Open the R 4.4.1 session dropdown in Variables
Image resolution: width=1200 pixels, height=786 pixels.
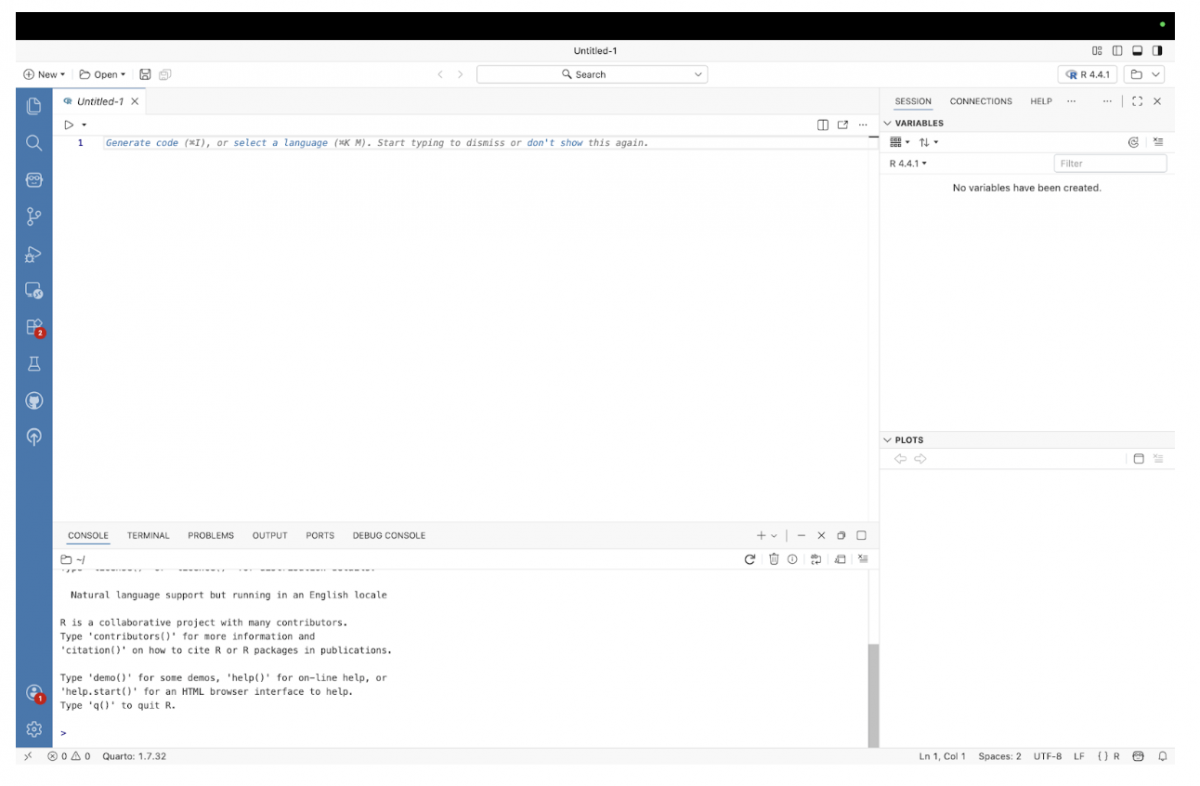coord(908,163)
